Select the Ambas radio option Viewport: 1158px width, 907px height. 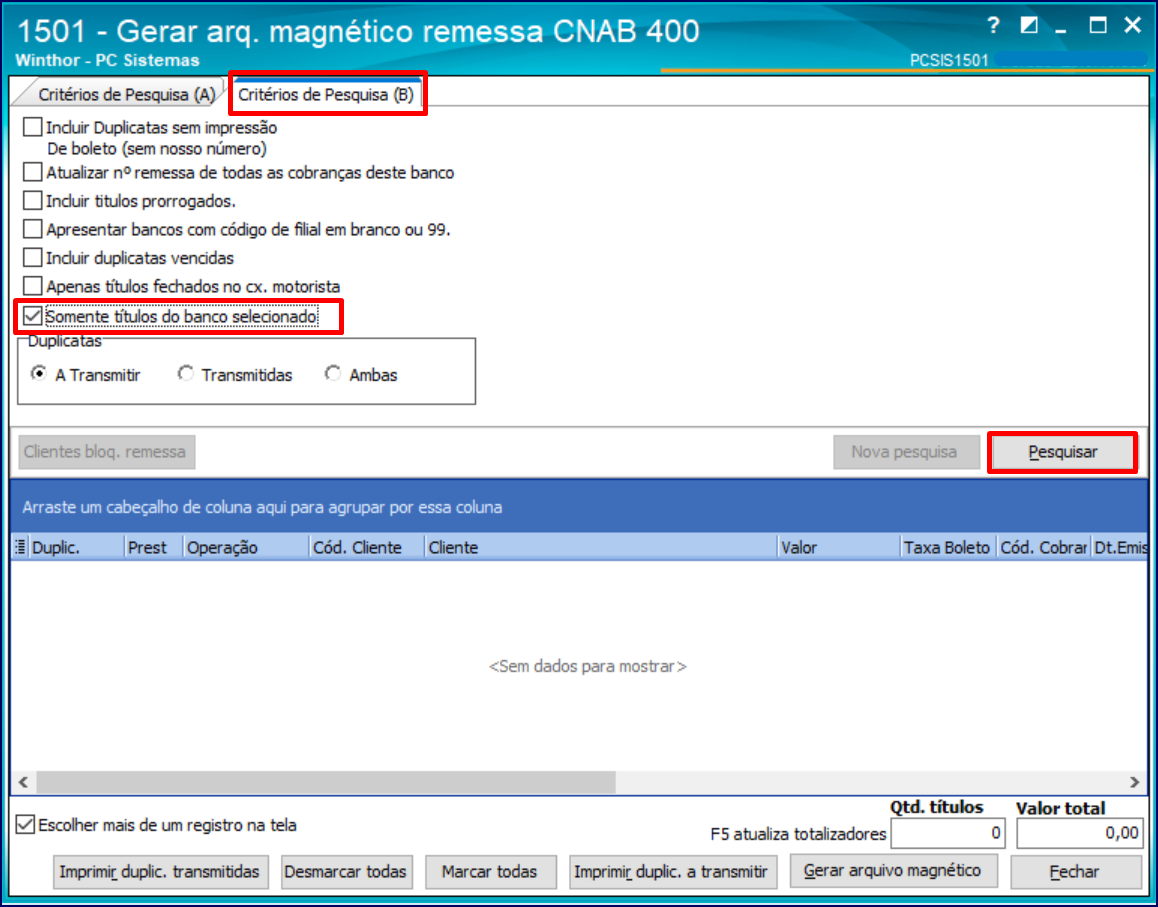pyautogui.click(x=333, y=374)
